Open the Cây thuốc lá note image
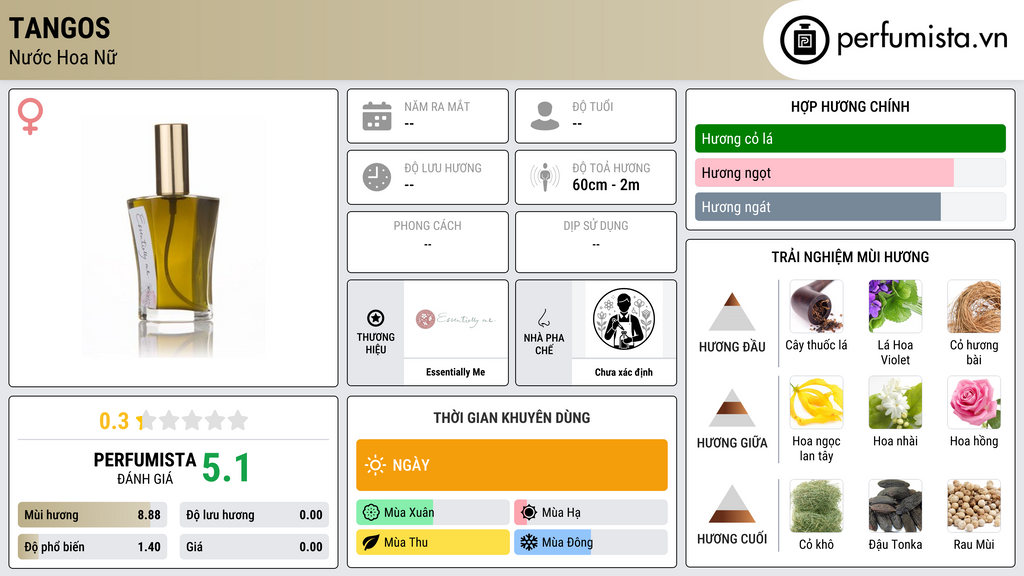Viewport: 1024px width, 576px height. point(816,306)
